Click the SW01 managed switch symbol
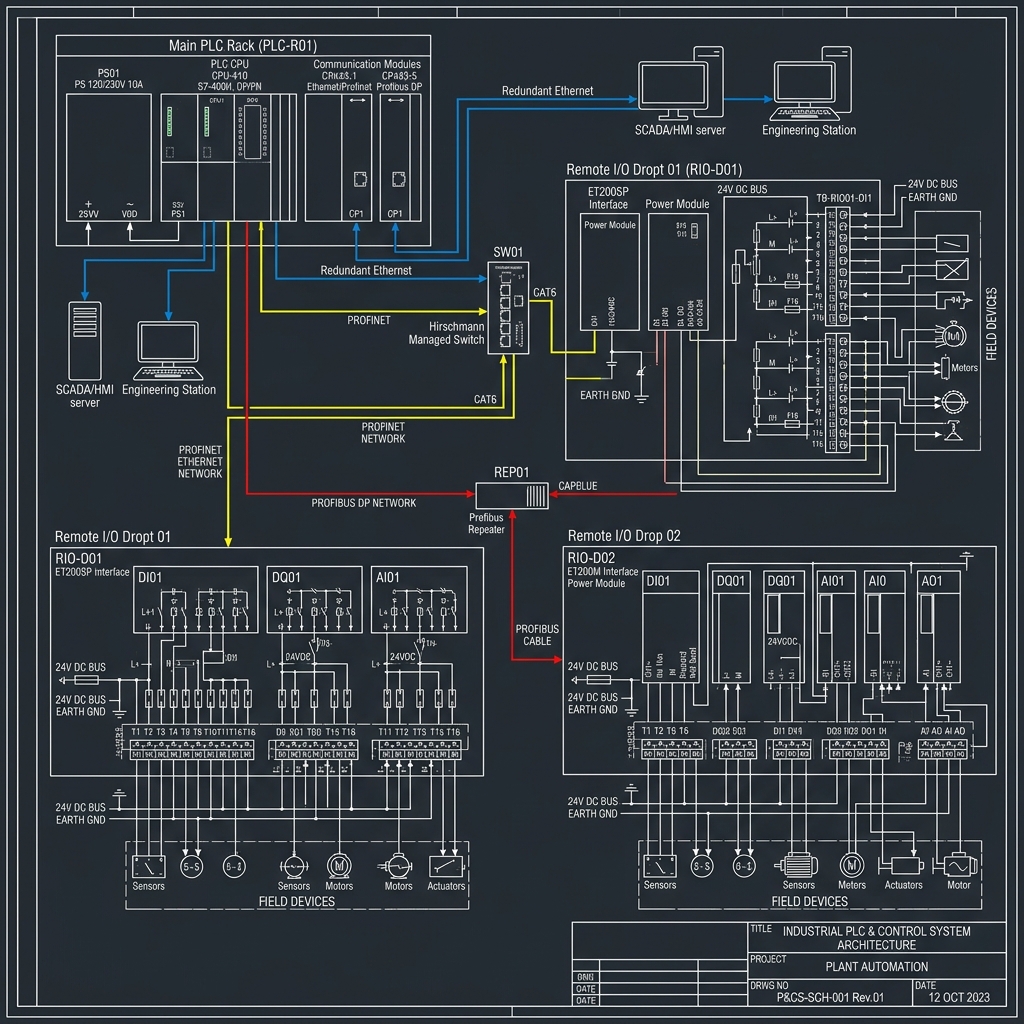Image resolution: width=1024 pixels, height=1024 pixels. coord(508,308)
